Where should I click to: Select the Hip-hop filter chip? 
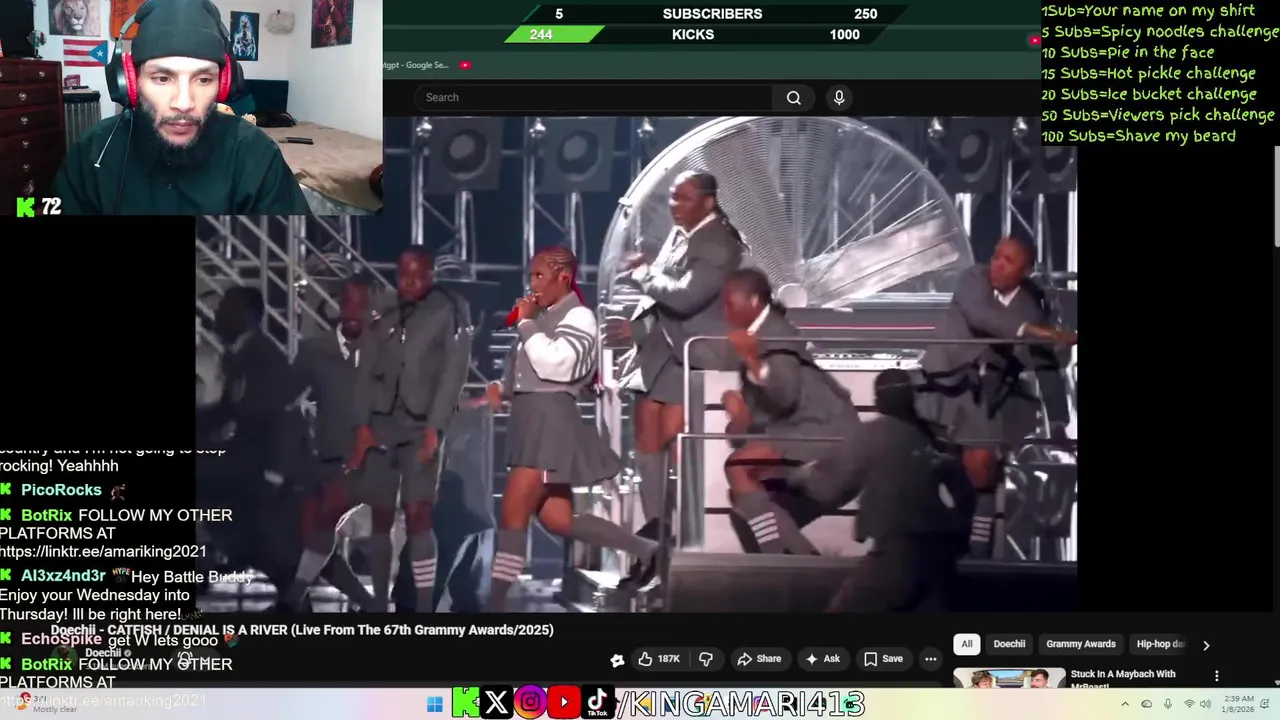coord(1159,644)
